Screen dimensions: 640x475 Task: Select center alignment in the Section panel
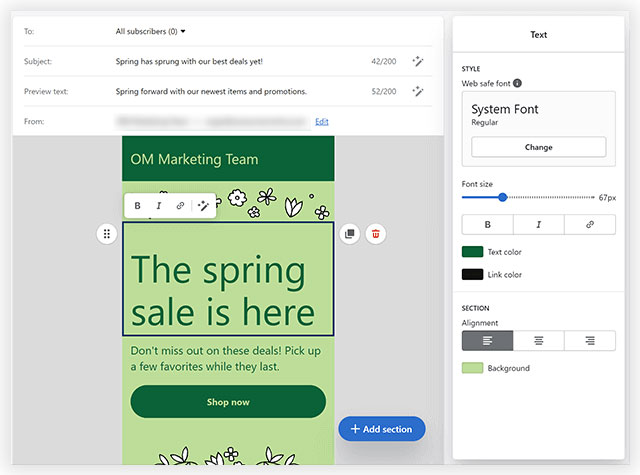pos(538,341)
